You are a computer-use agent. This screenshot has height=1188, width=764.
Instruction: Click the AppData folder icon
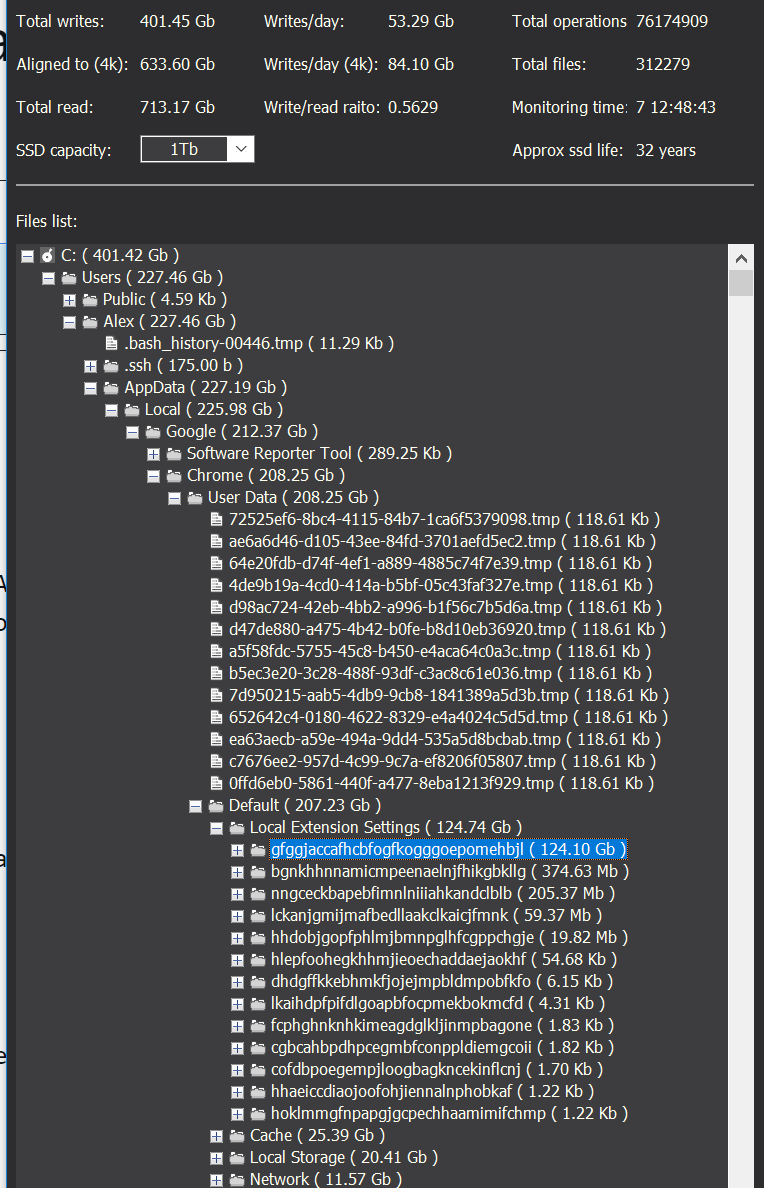111,388
